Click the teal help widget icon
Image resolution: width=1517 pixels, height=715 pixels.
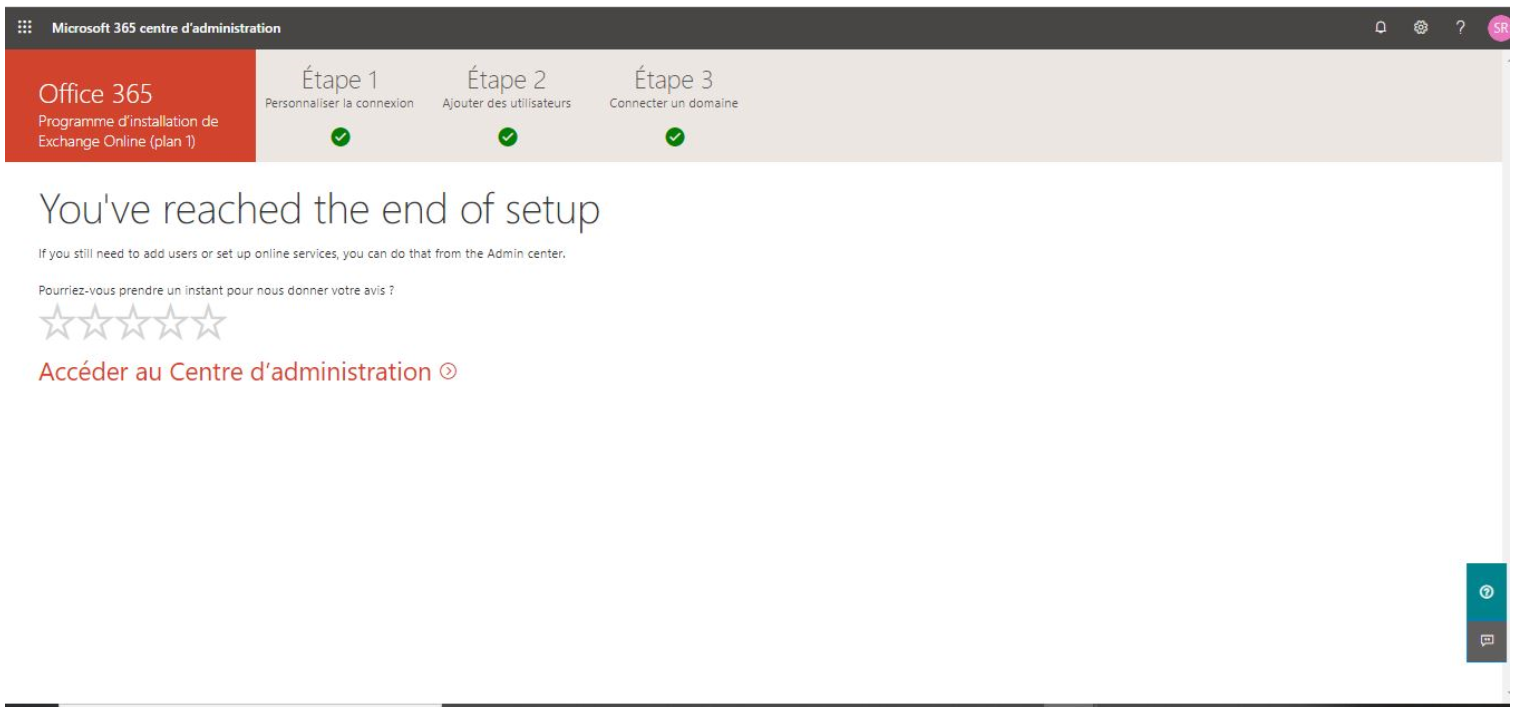click(x=1486, y=592)
